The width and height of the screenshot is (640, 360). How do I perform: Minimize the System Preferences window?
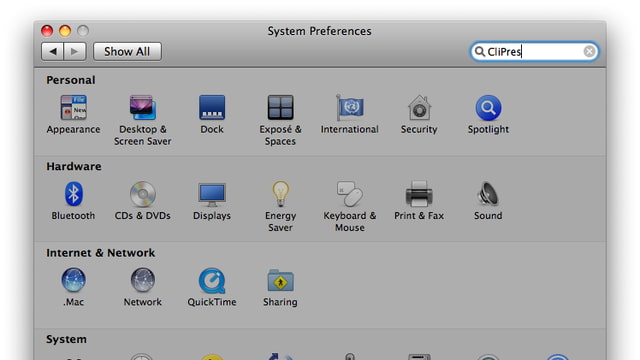(x=65, y=31)
